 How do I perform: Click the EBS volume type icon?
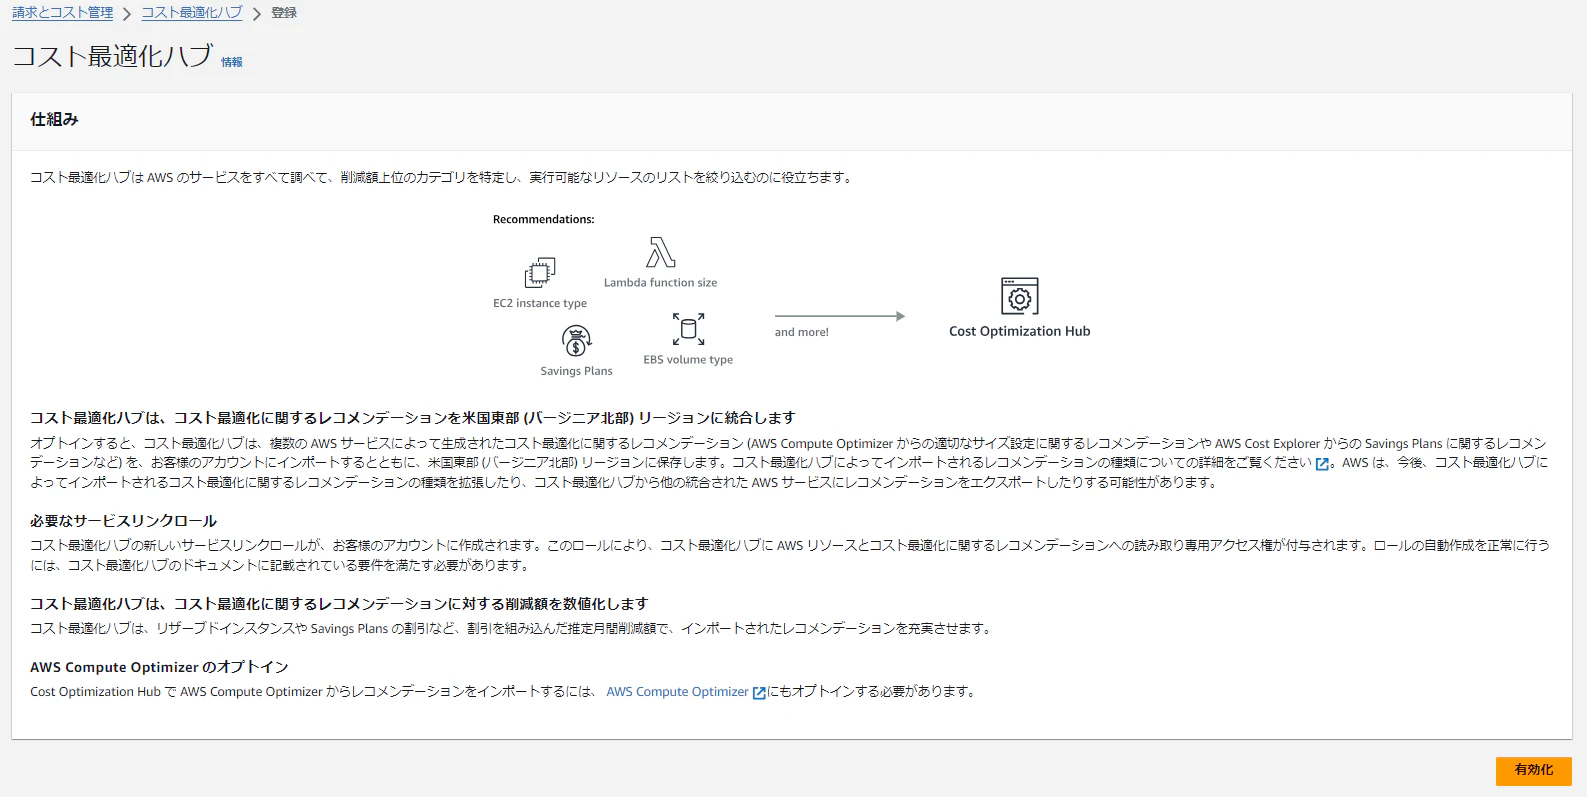(x=688, y=329)
